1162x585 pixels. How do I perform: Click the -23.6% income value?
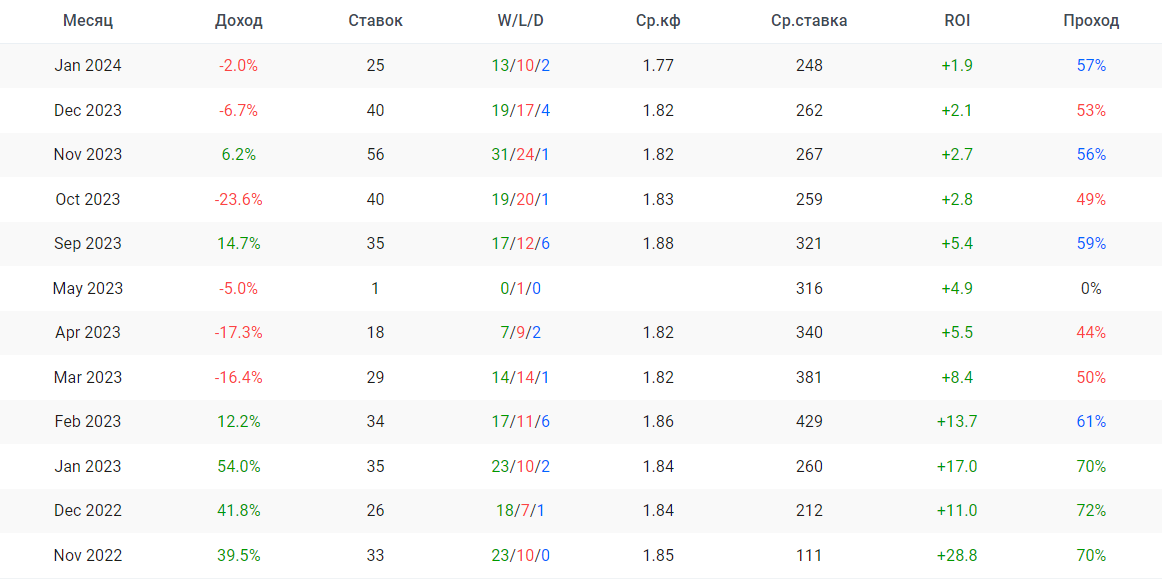click(238, 199)
